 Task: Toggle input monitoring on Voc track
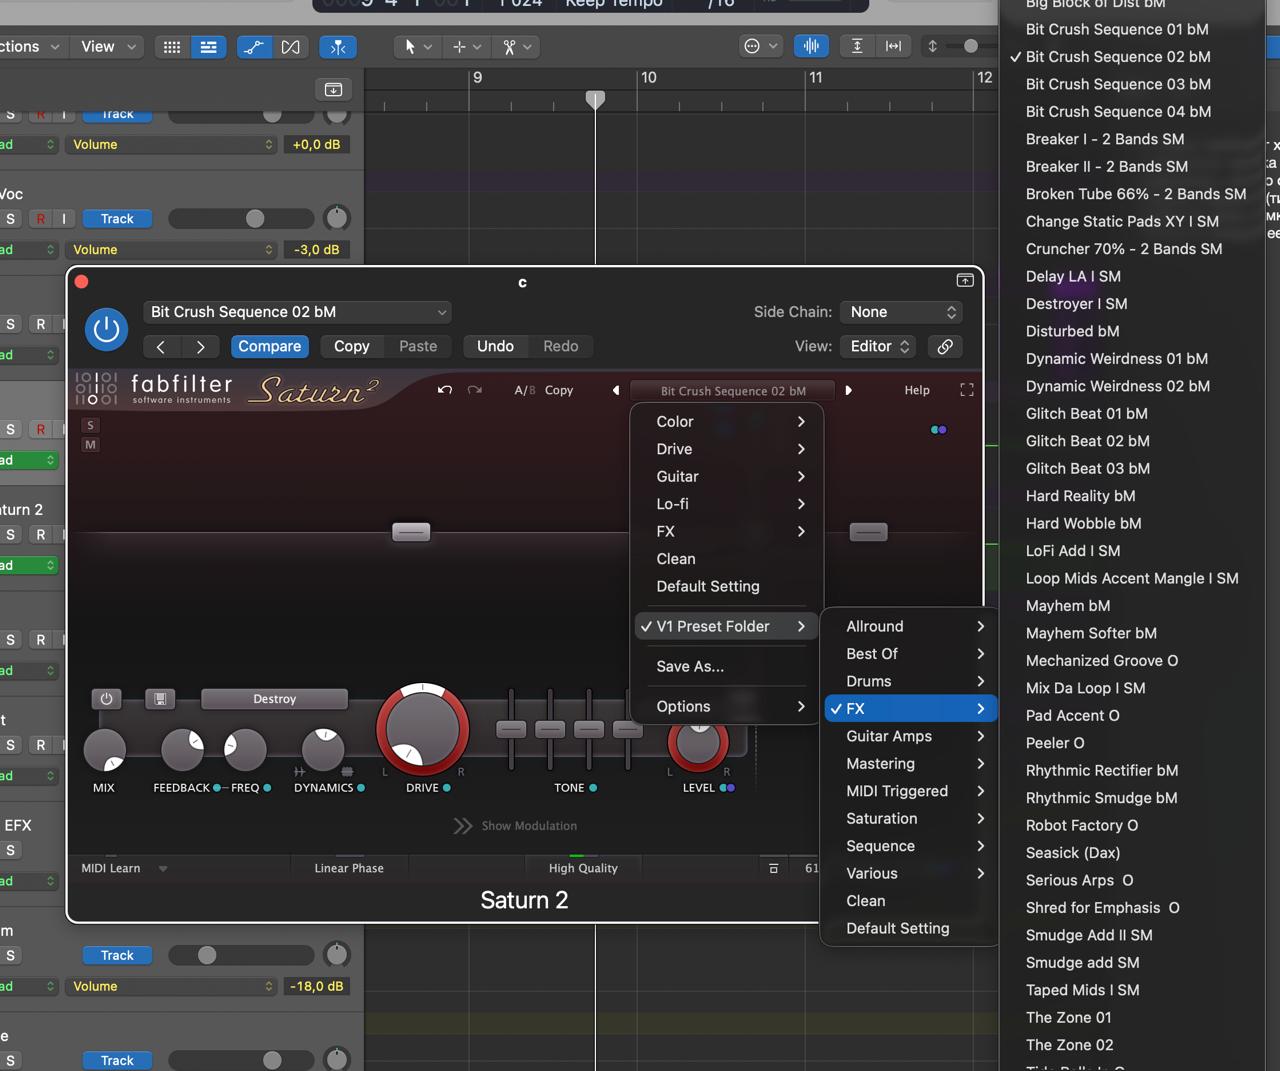tap(64, 219)
